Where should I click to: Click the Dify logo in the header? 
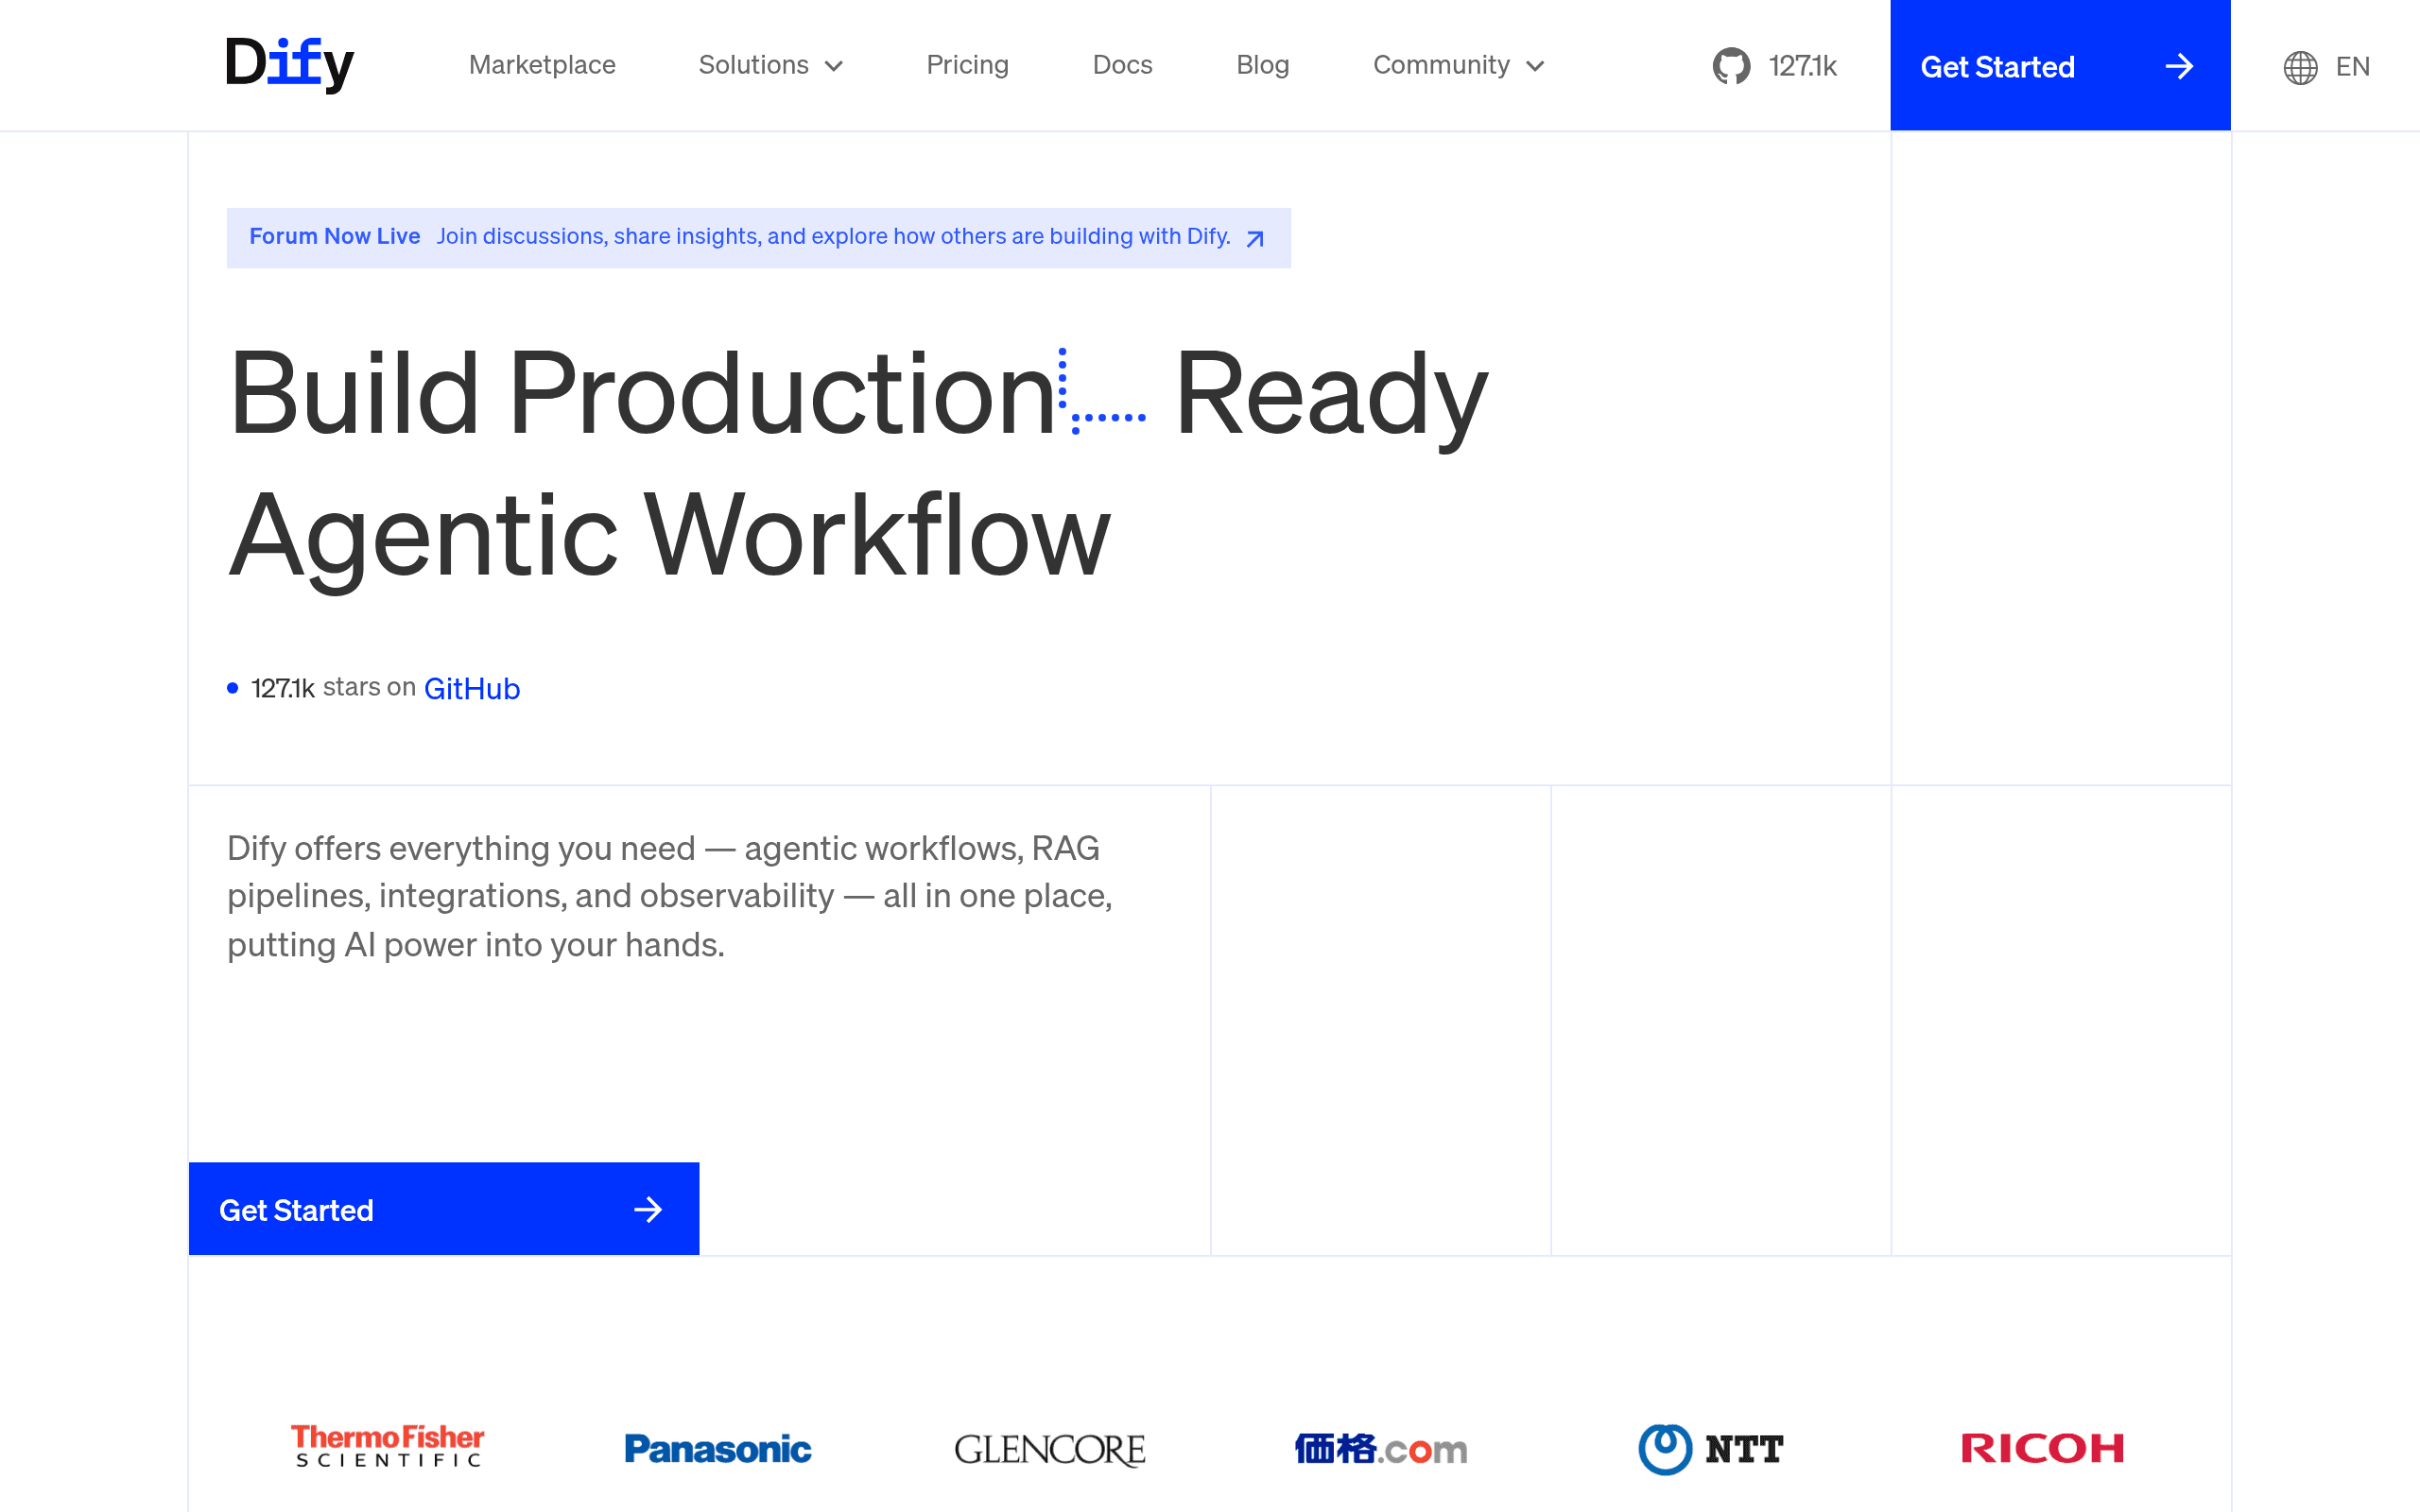(290, 65)
